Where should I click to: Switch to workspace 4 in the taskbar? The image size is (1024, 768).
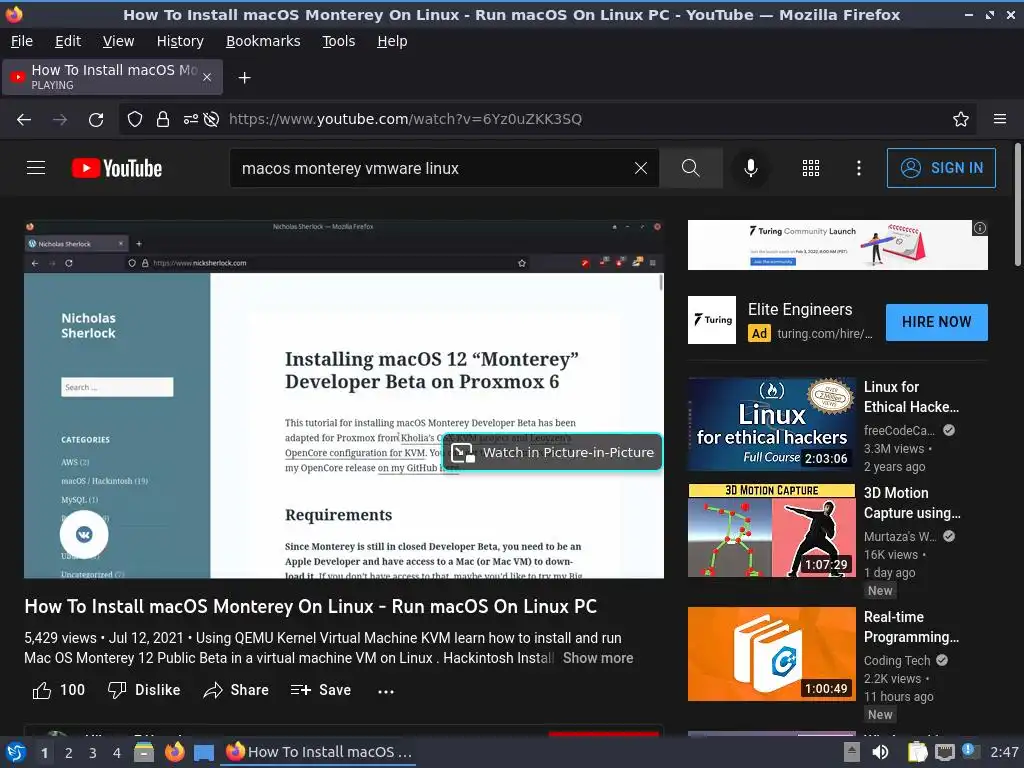[x=117, y=753]
